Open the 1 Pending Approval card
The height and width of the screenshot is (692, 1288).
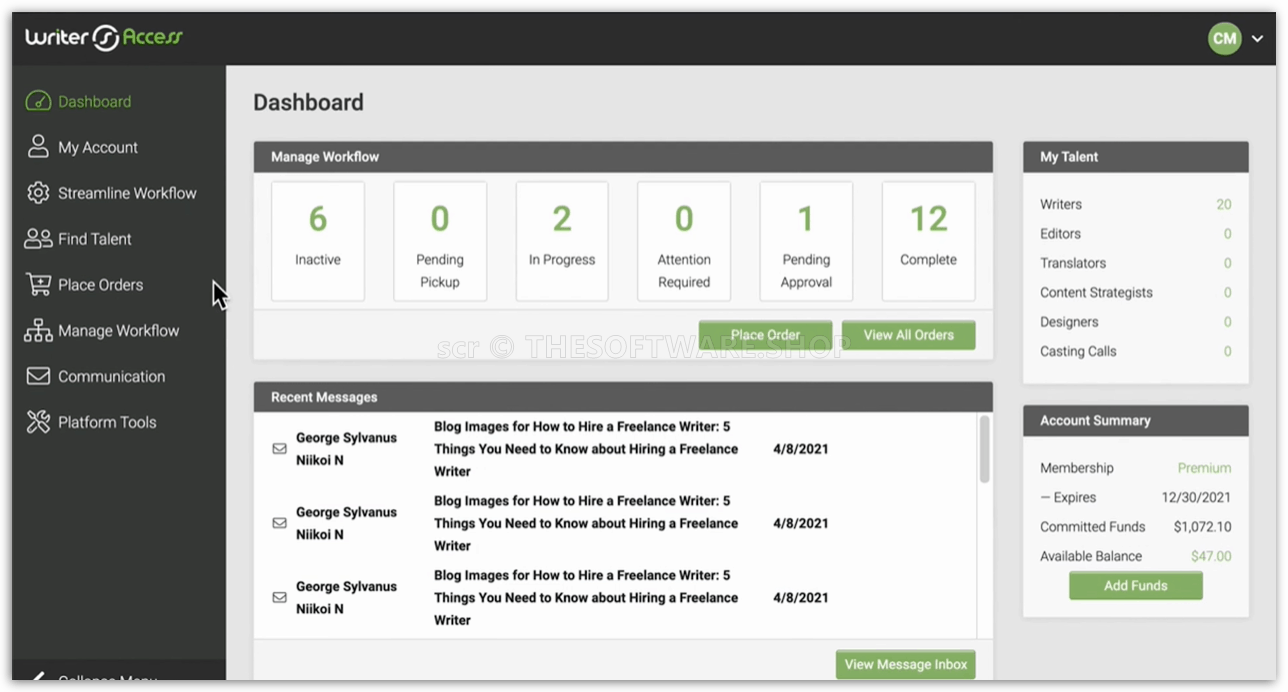pyautogui.click(x=806, y=241)
